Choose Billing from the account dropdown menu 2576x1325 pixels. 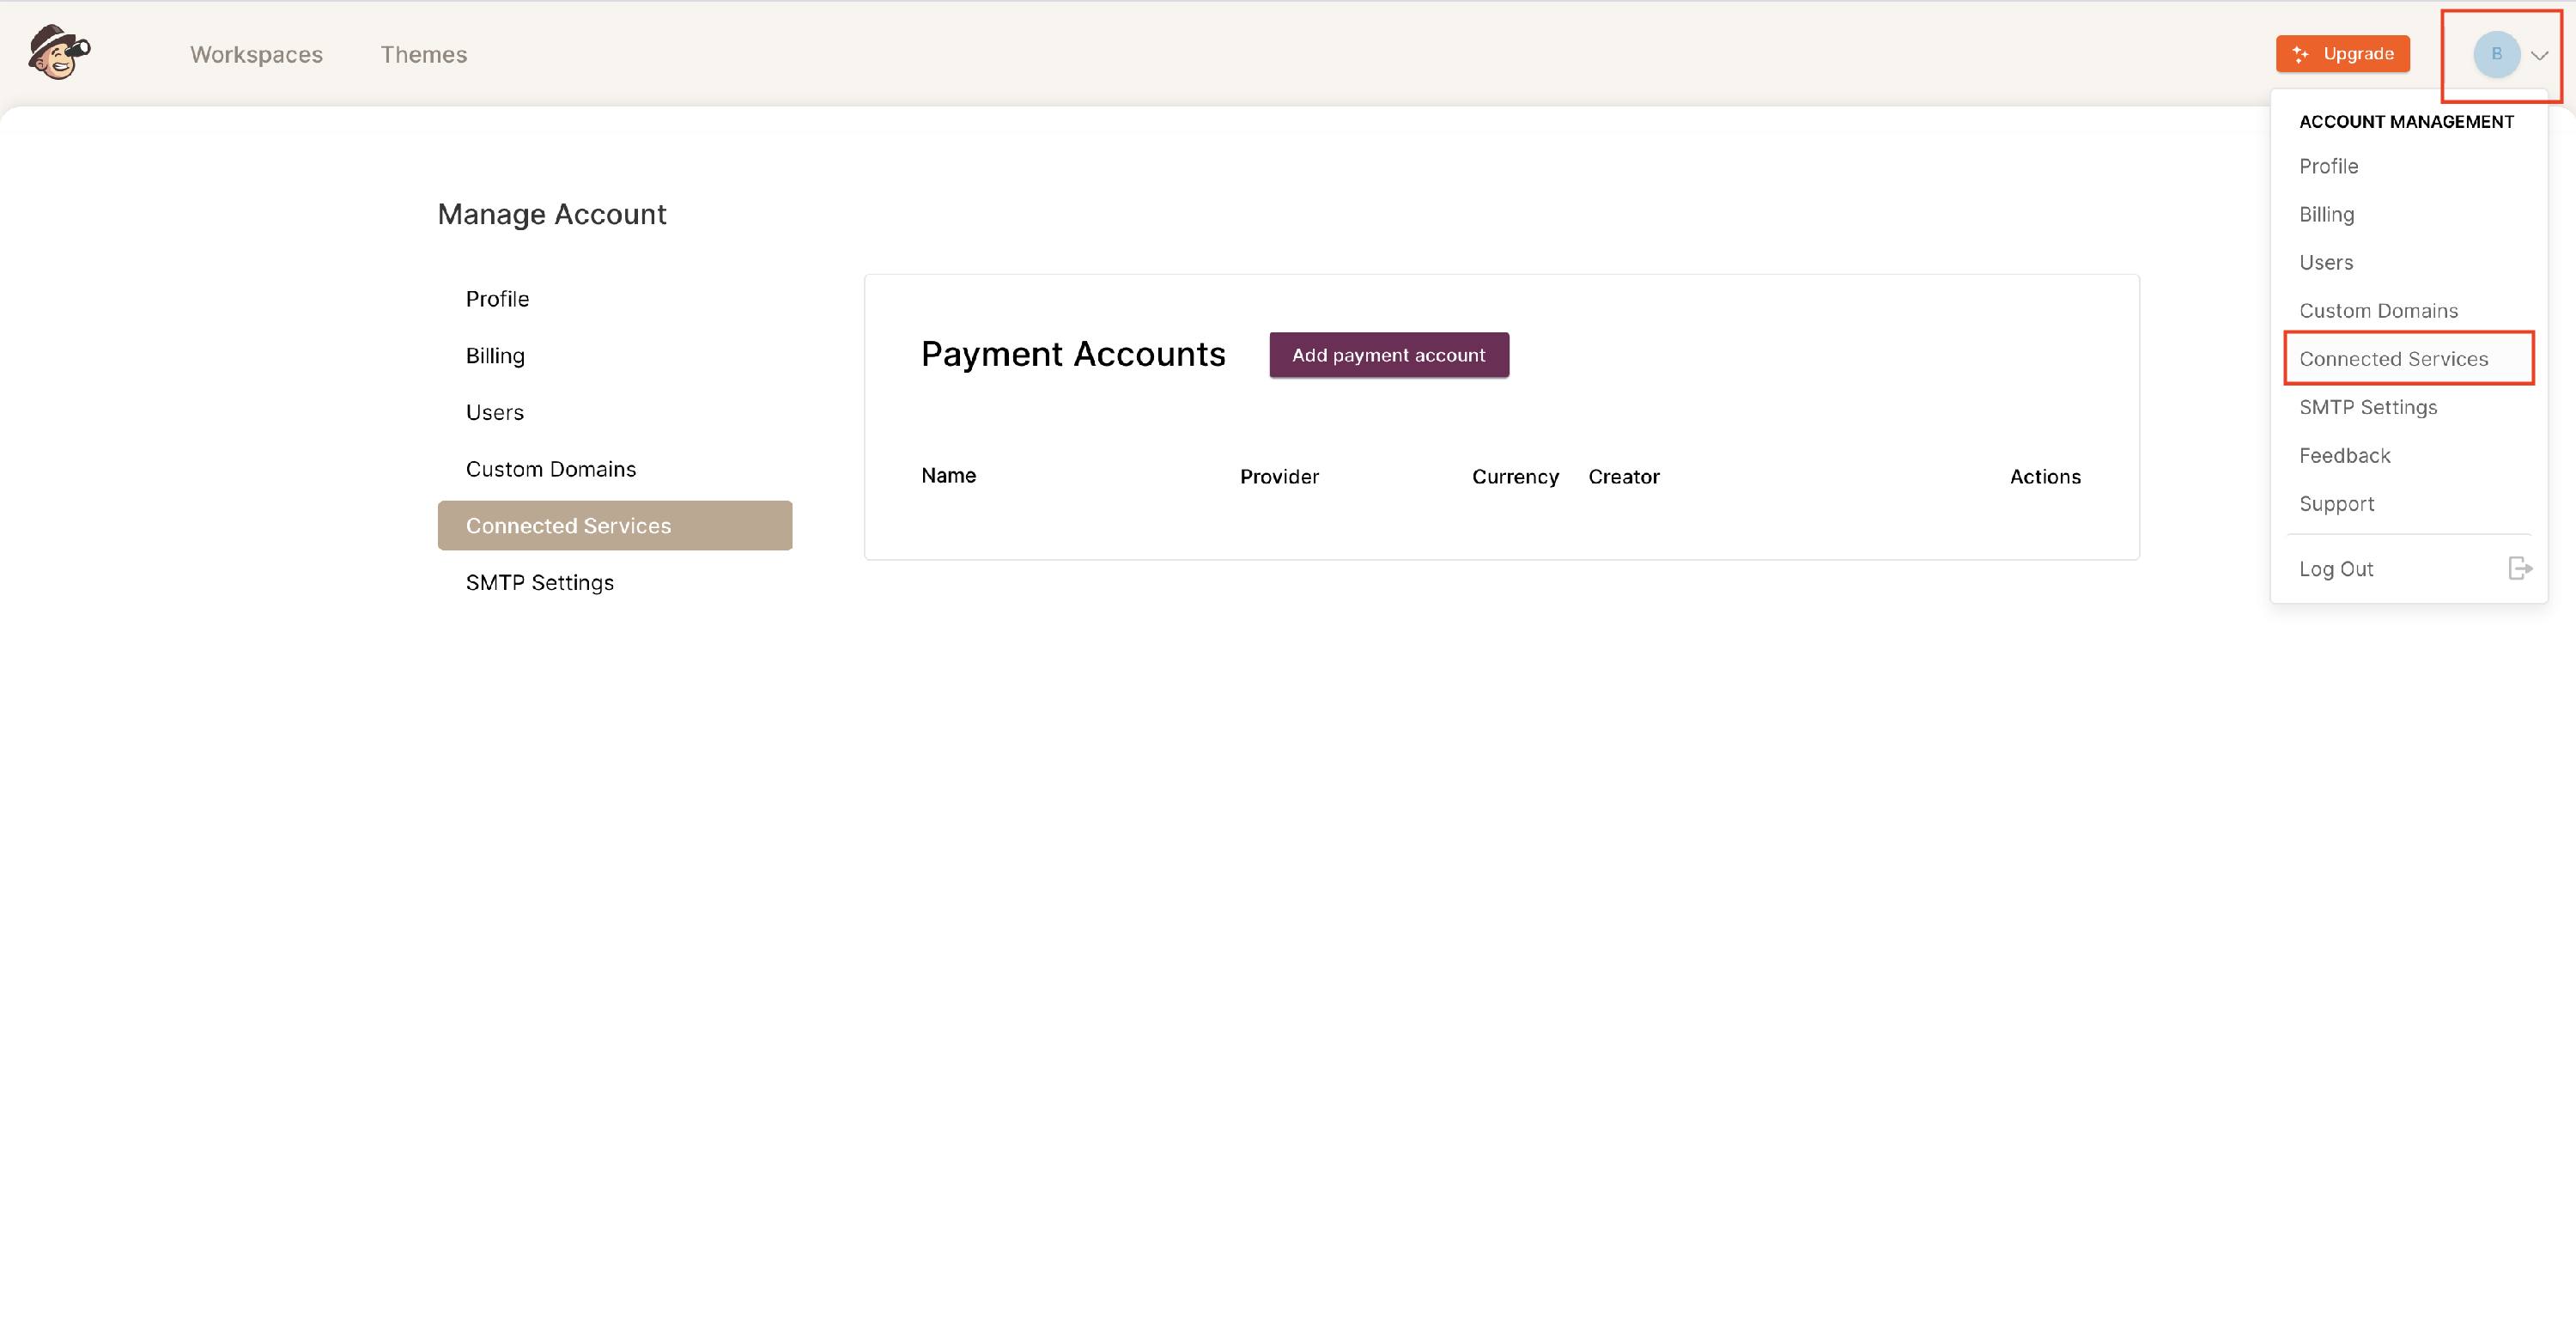coord(2326,214)
